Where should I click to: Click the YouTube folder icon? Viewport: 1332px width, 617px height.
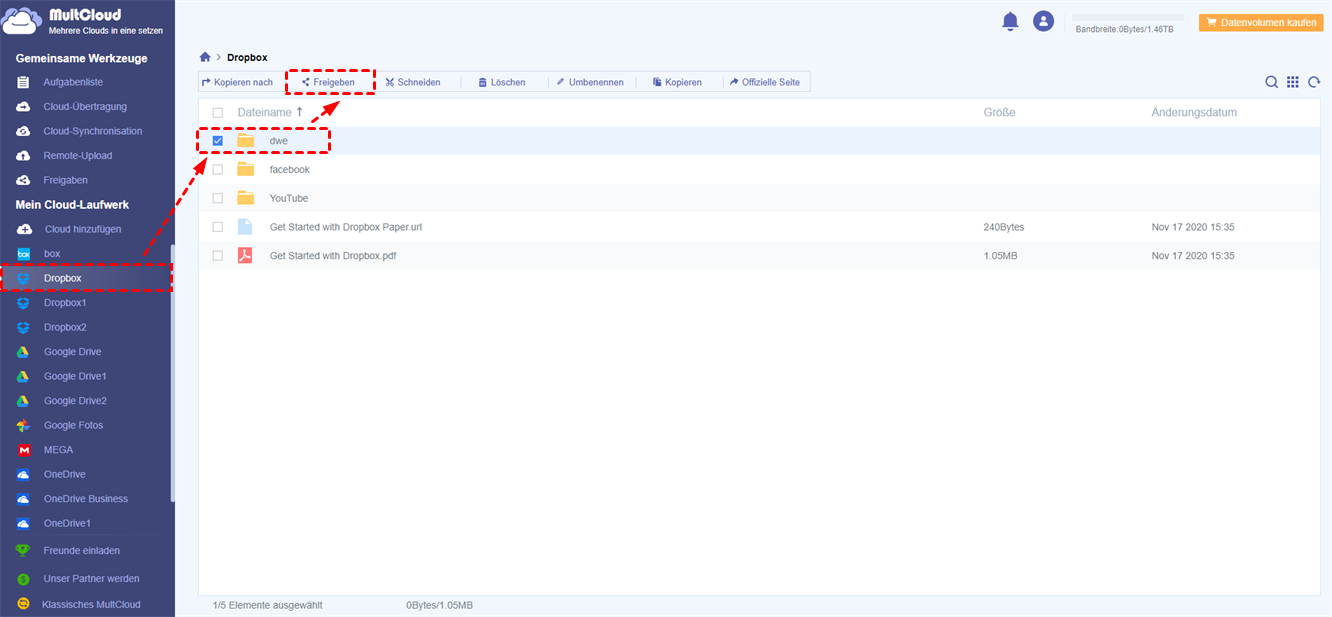[x=246, y=198]
